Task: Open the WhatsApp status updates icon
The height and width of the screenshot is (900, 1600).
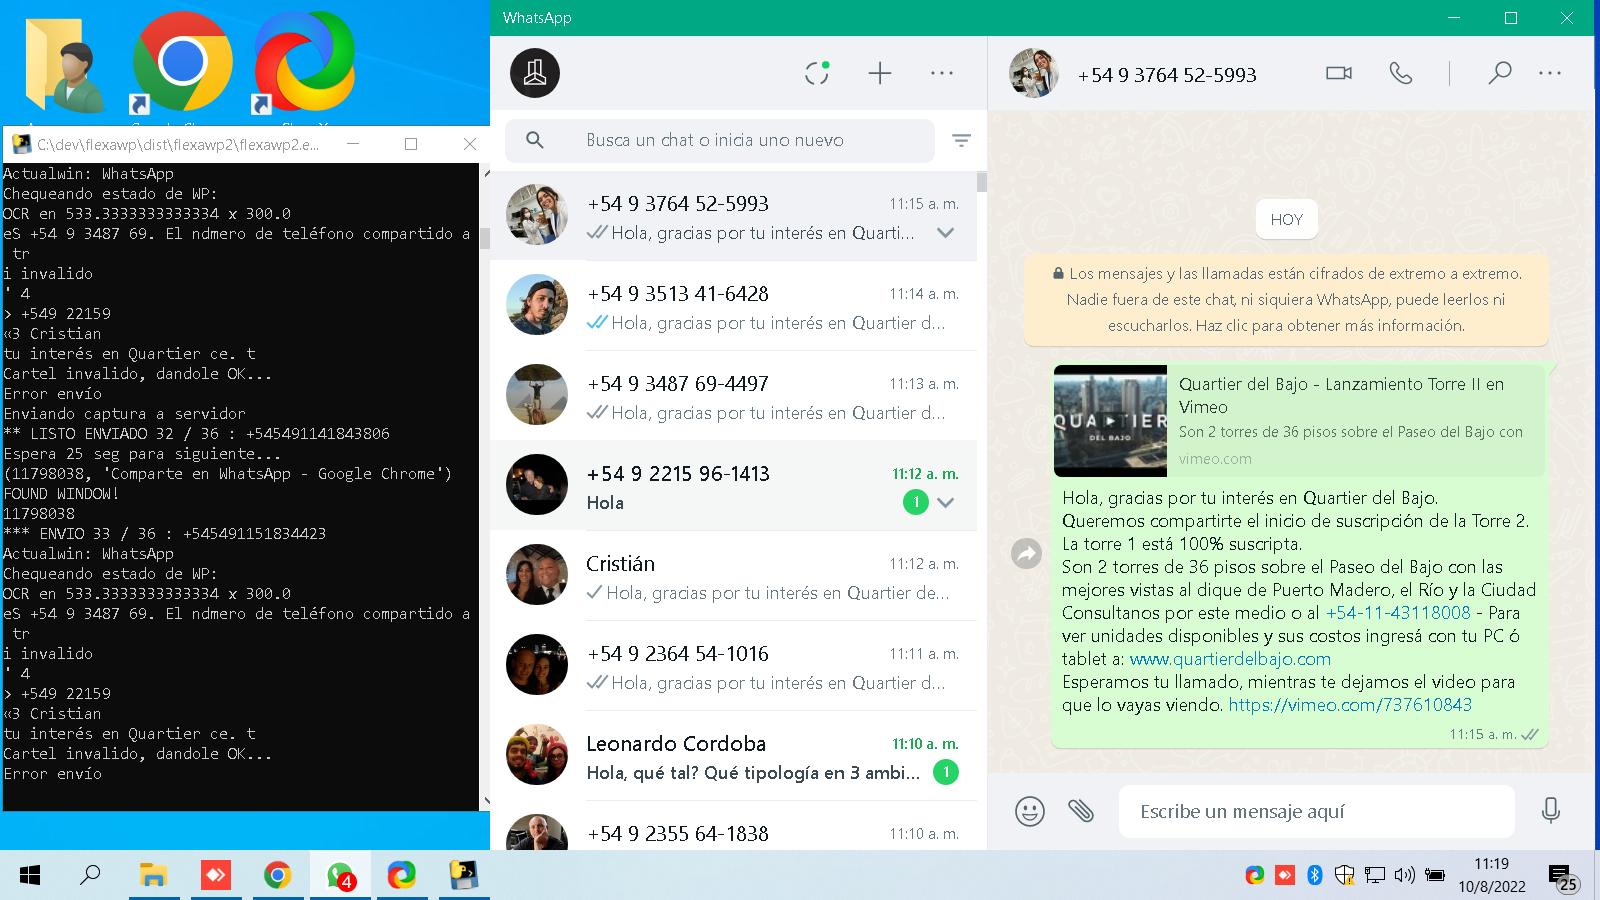Action: 817,73
